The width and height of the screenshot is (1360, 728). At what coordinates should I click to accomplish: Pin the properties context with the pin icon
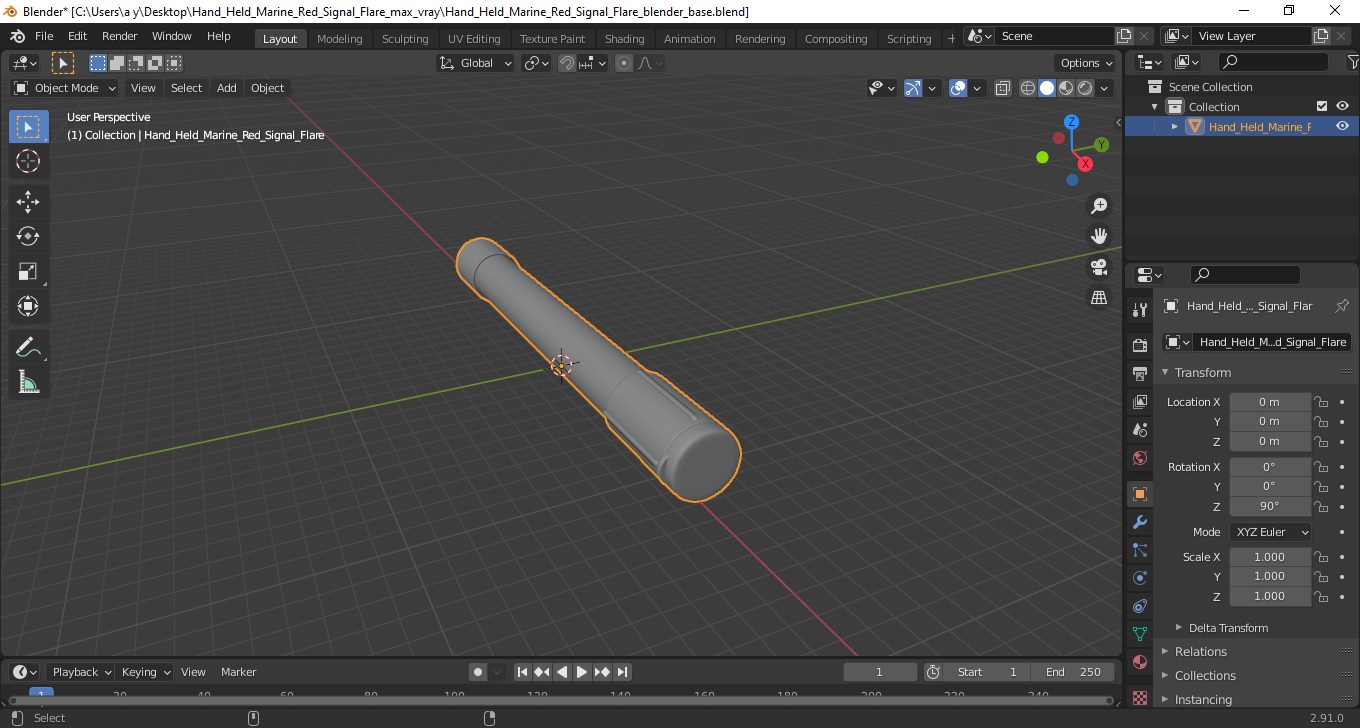1342,306
